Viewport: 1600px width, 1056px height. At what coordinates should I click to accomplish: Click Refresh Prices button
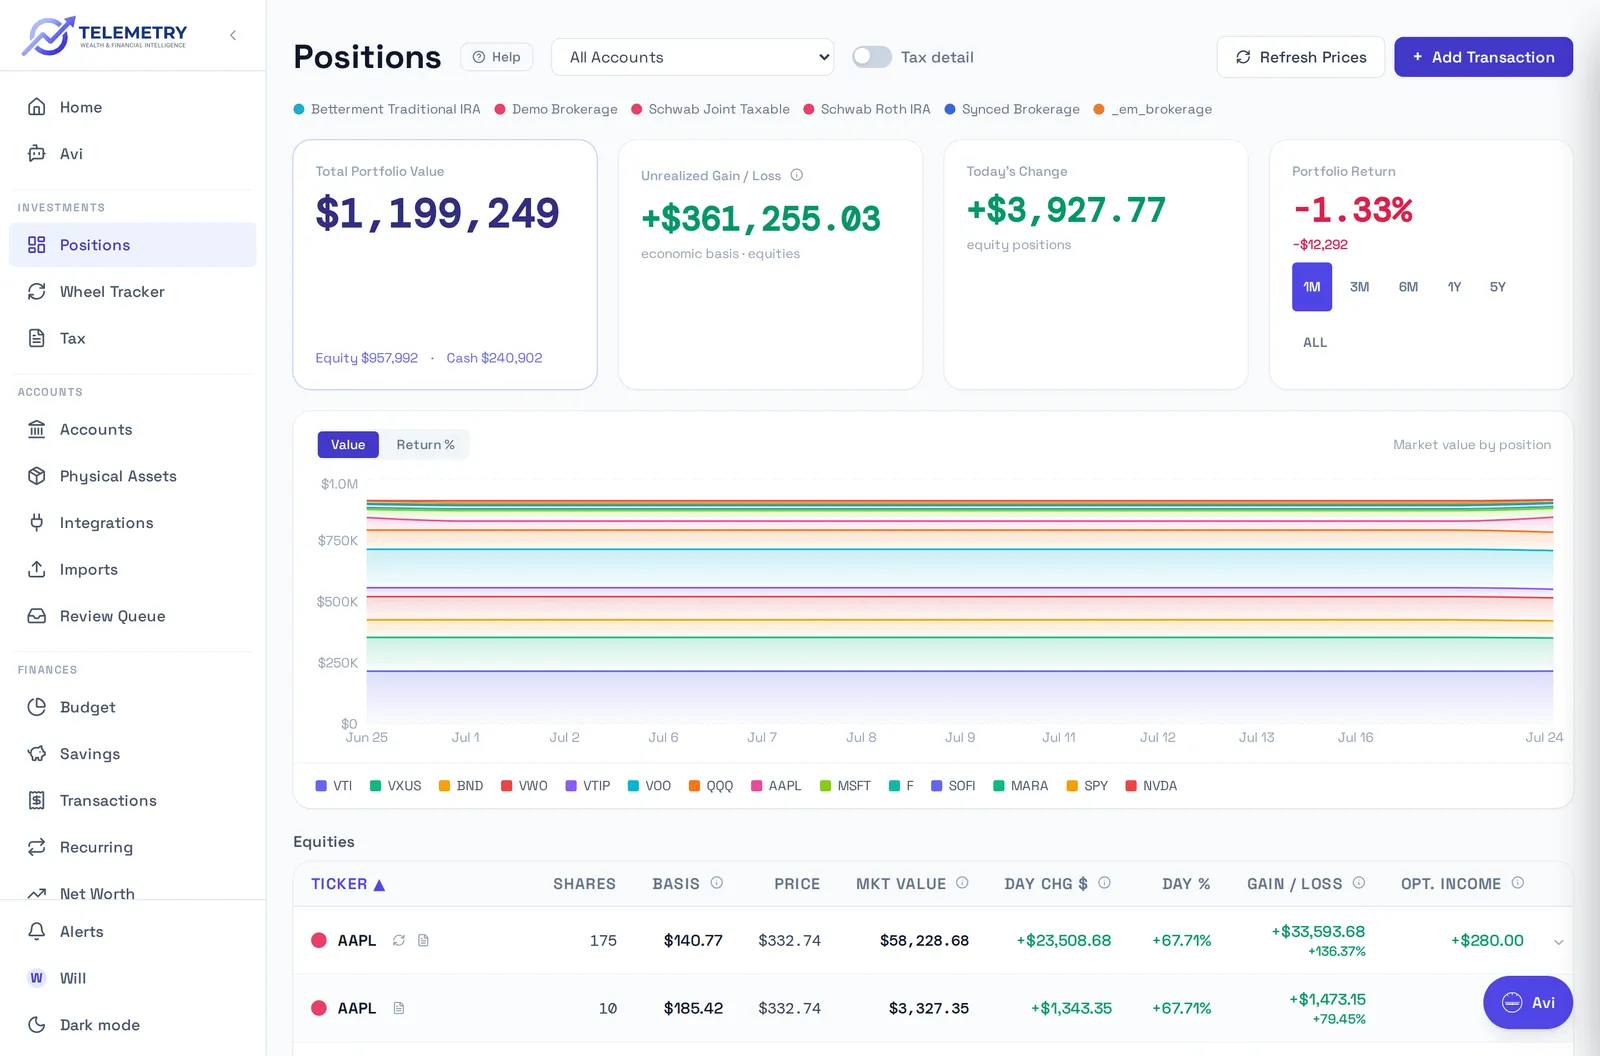pos(1301,57)
